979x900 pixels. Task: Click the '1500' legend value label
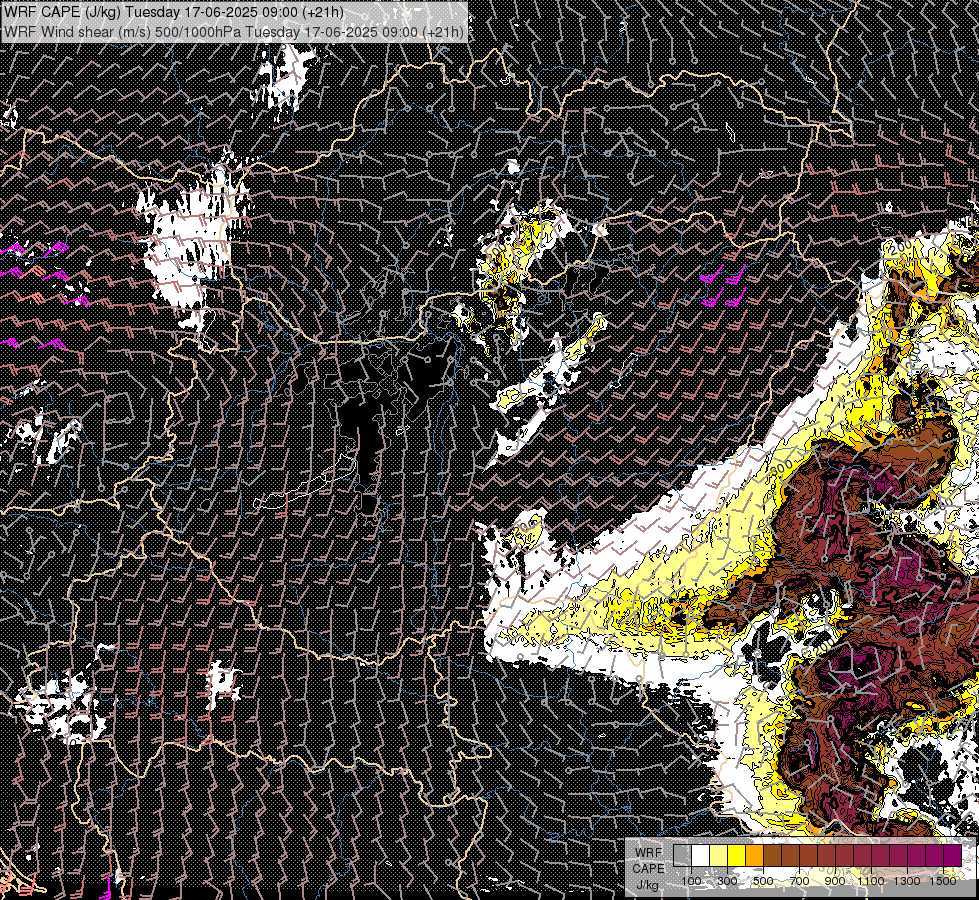[x=943, y=881]
